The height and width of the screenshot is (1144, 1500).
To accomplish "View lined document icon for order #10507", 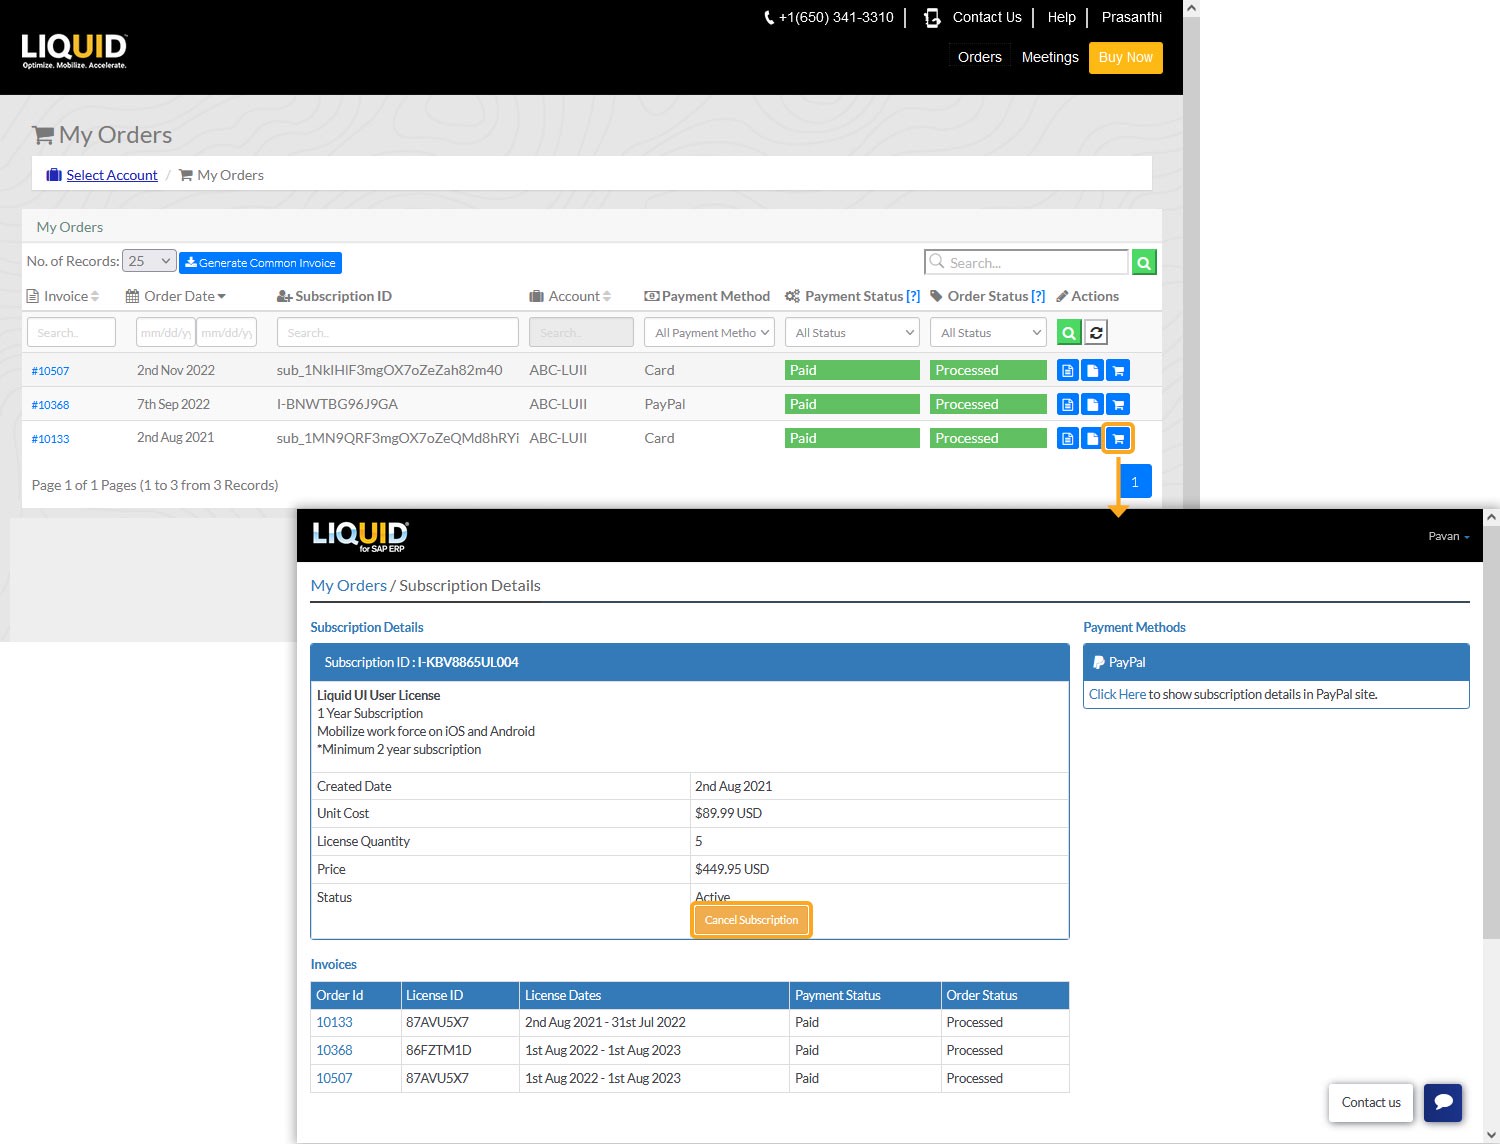I will tap(1068, 371).
